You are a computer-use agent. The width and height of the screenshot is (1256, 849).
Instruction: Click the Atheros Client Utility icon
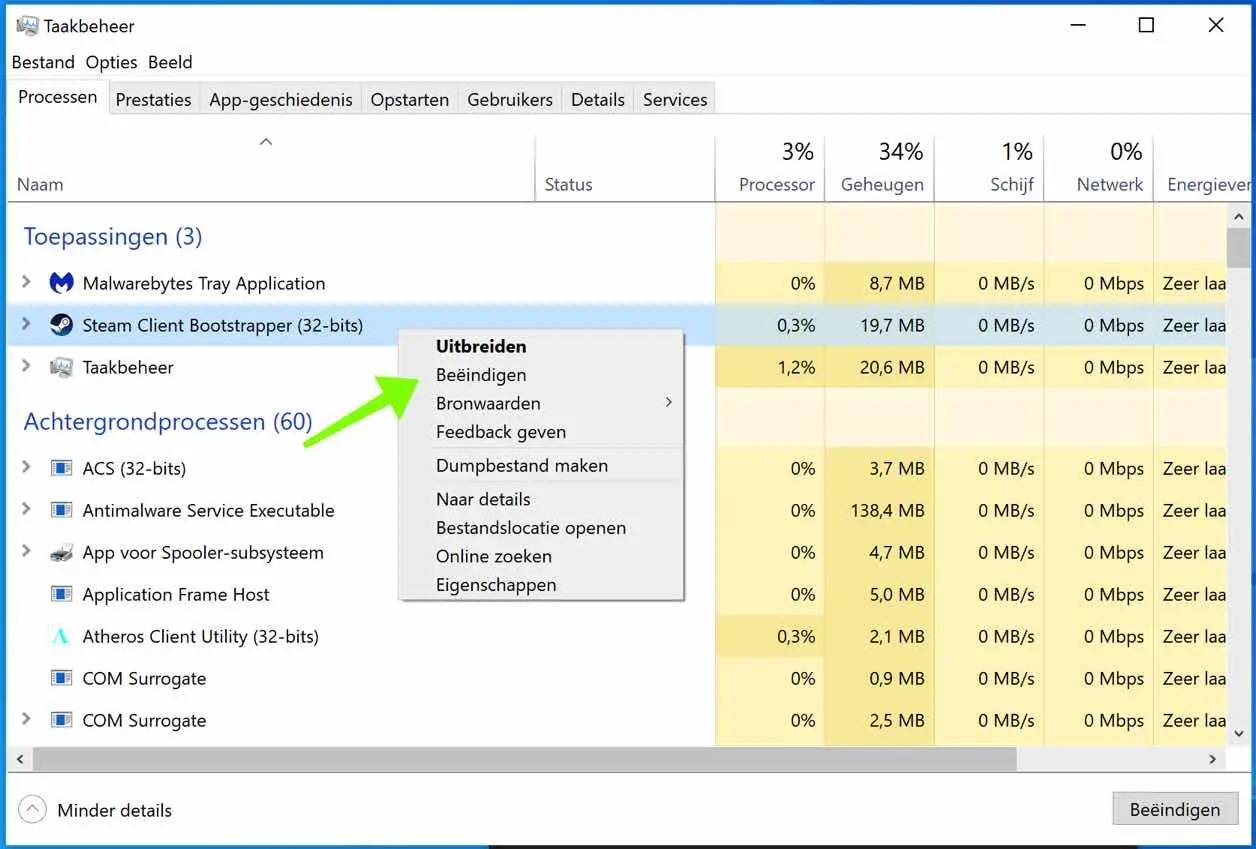(61, 636)
